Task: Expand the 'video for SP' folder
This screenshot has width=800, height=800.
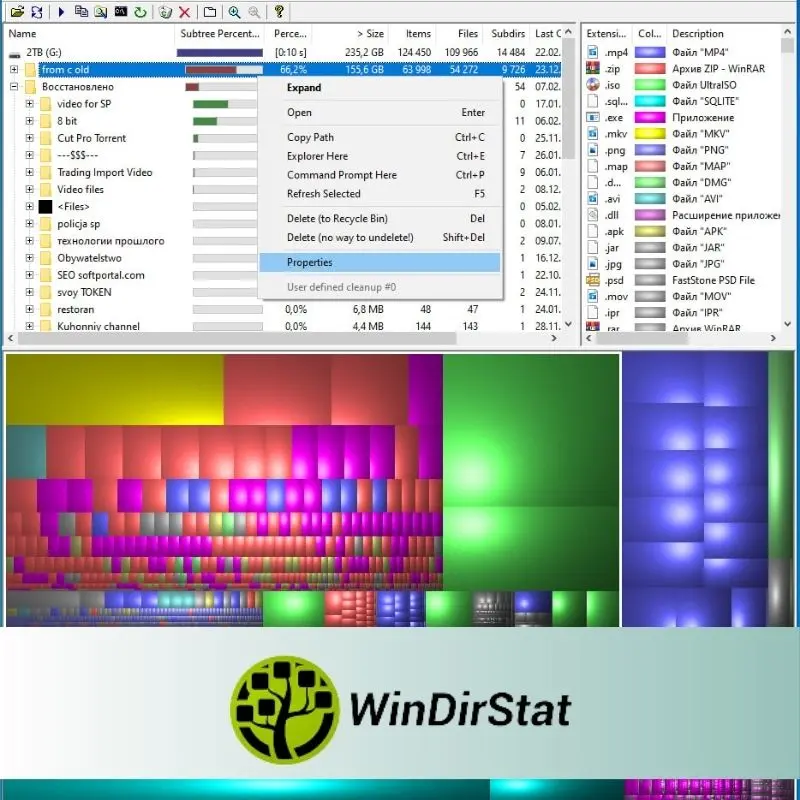Action: pos(30,104)
